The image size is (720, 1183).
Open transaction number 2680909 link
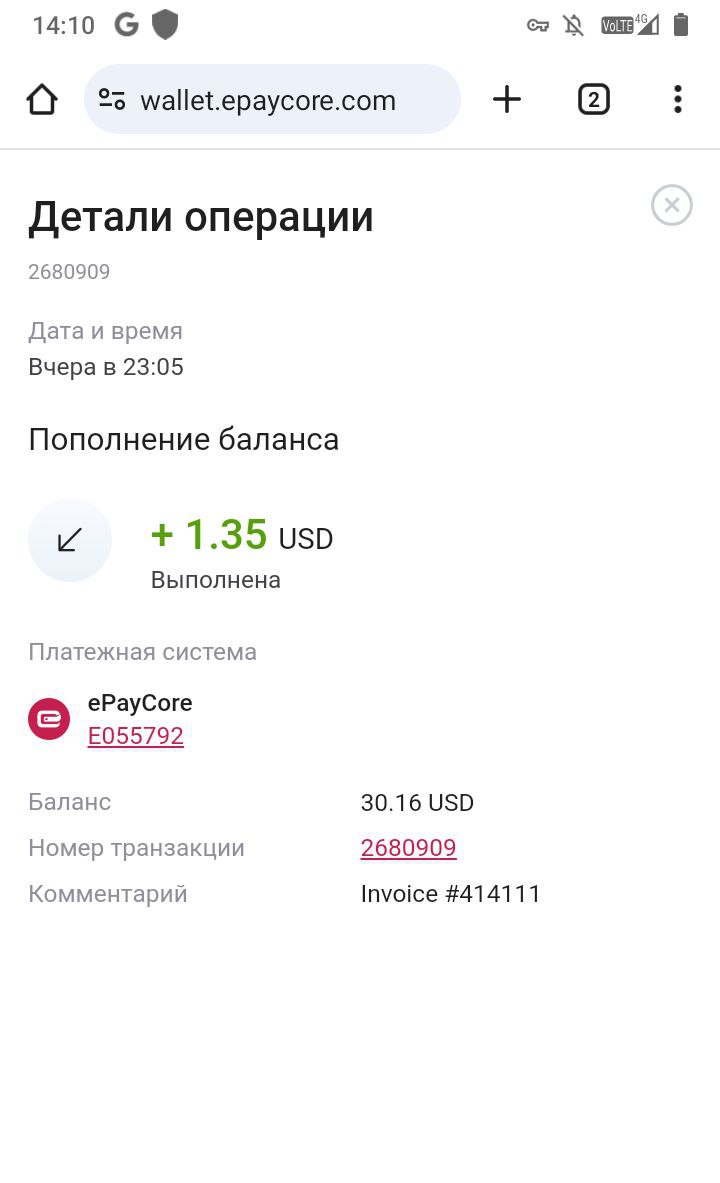408,848
